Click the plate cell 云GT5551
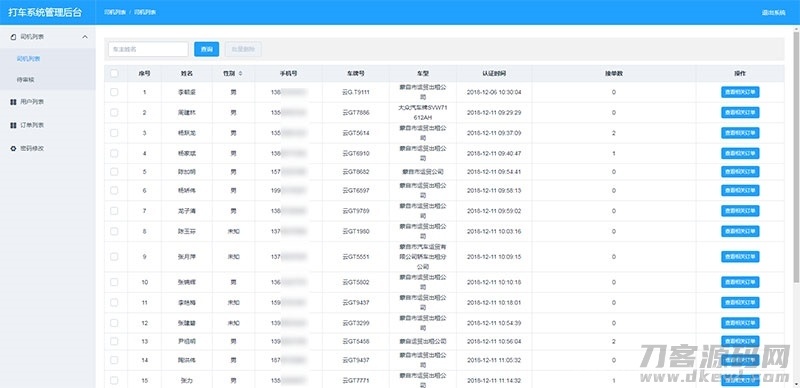800x388 pixels. tap(356, 256)
